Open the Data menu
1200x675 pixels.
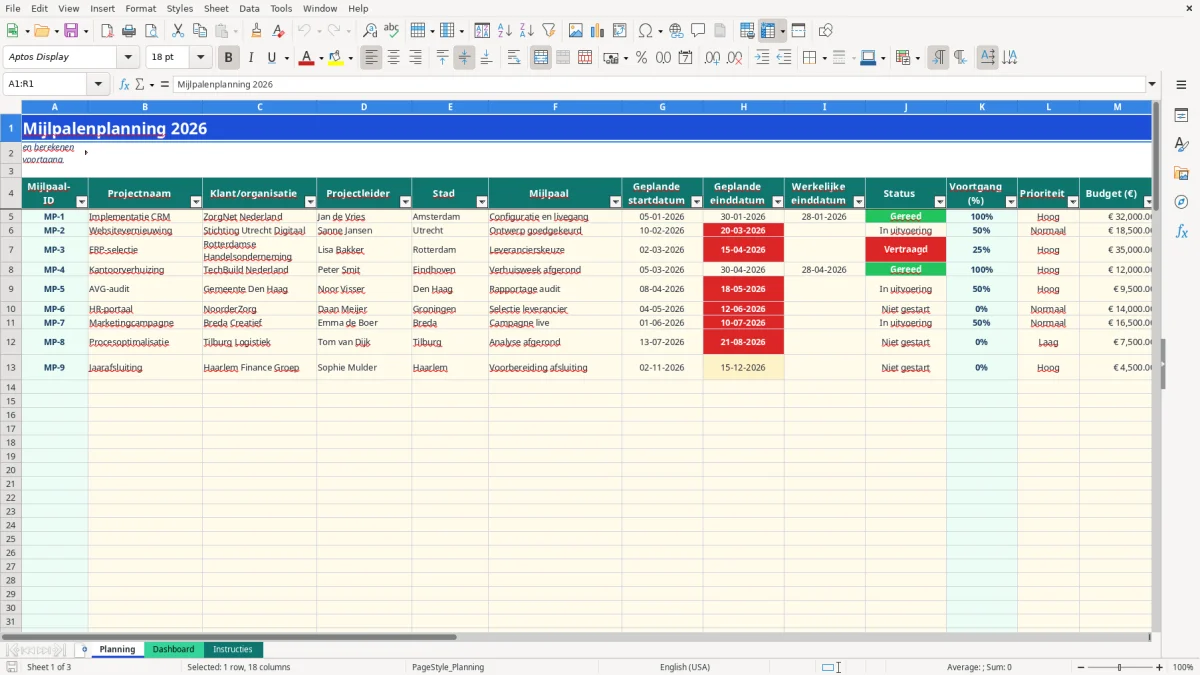(249, 8)
